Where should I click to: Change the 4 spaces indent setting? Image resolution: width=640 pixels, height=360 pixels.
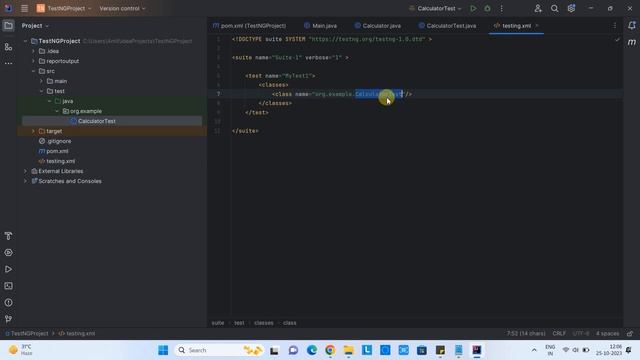point(607,333)
